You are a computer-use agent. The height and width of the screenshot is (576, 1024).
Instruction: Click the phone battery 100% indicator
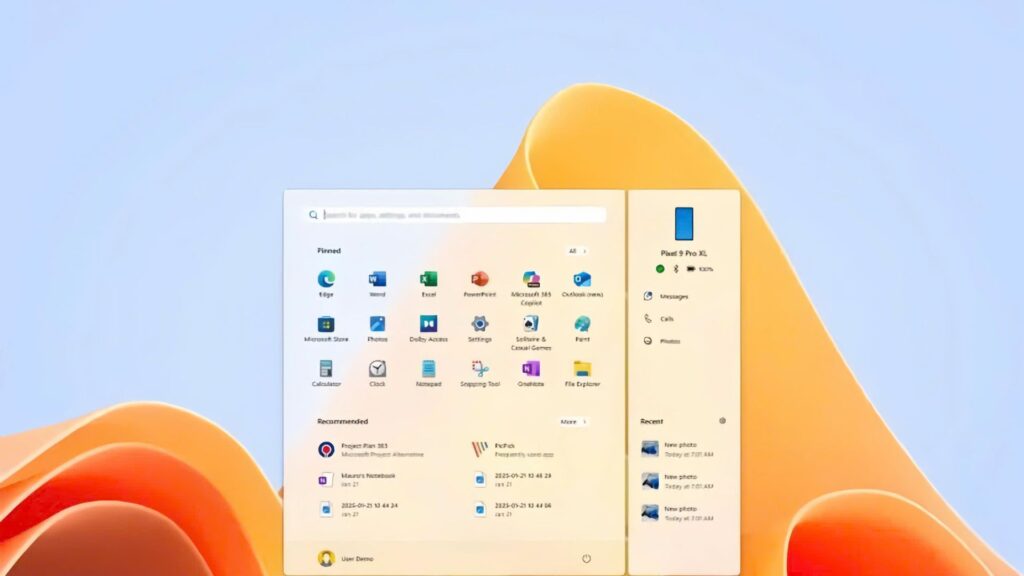click(x=699, y=269)
